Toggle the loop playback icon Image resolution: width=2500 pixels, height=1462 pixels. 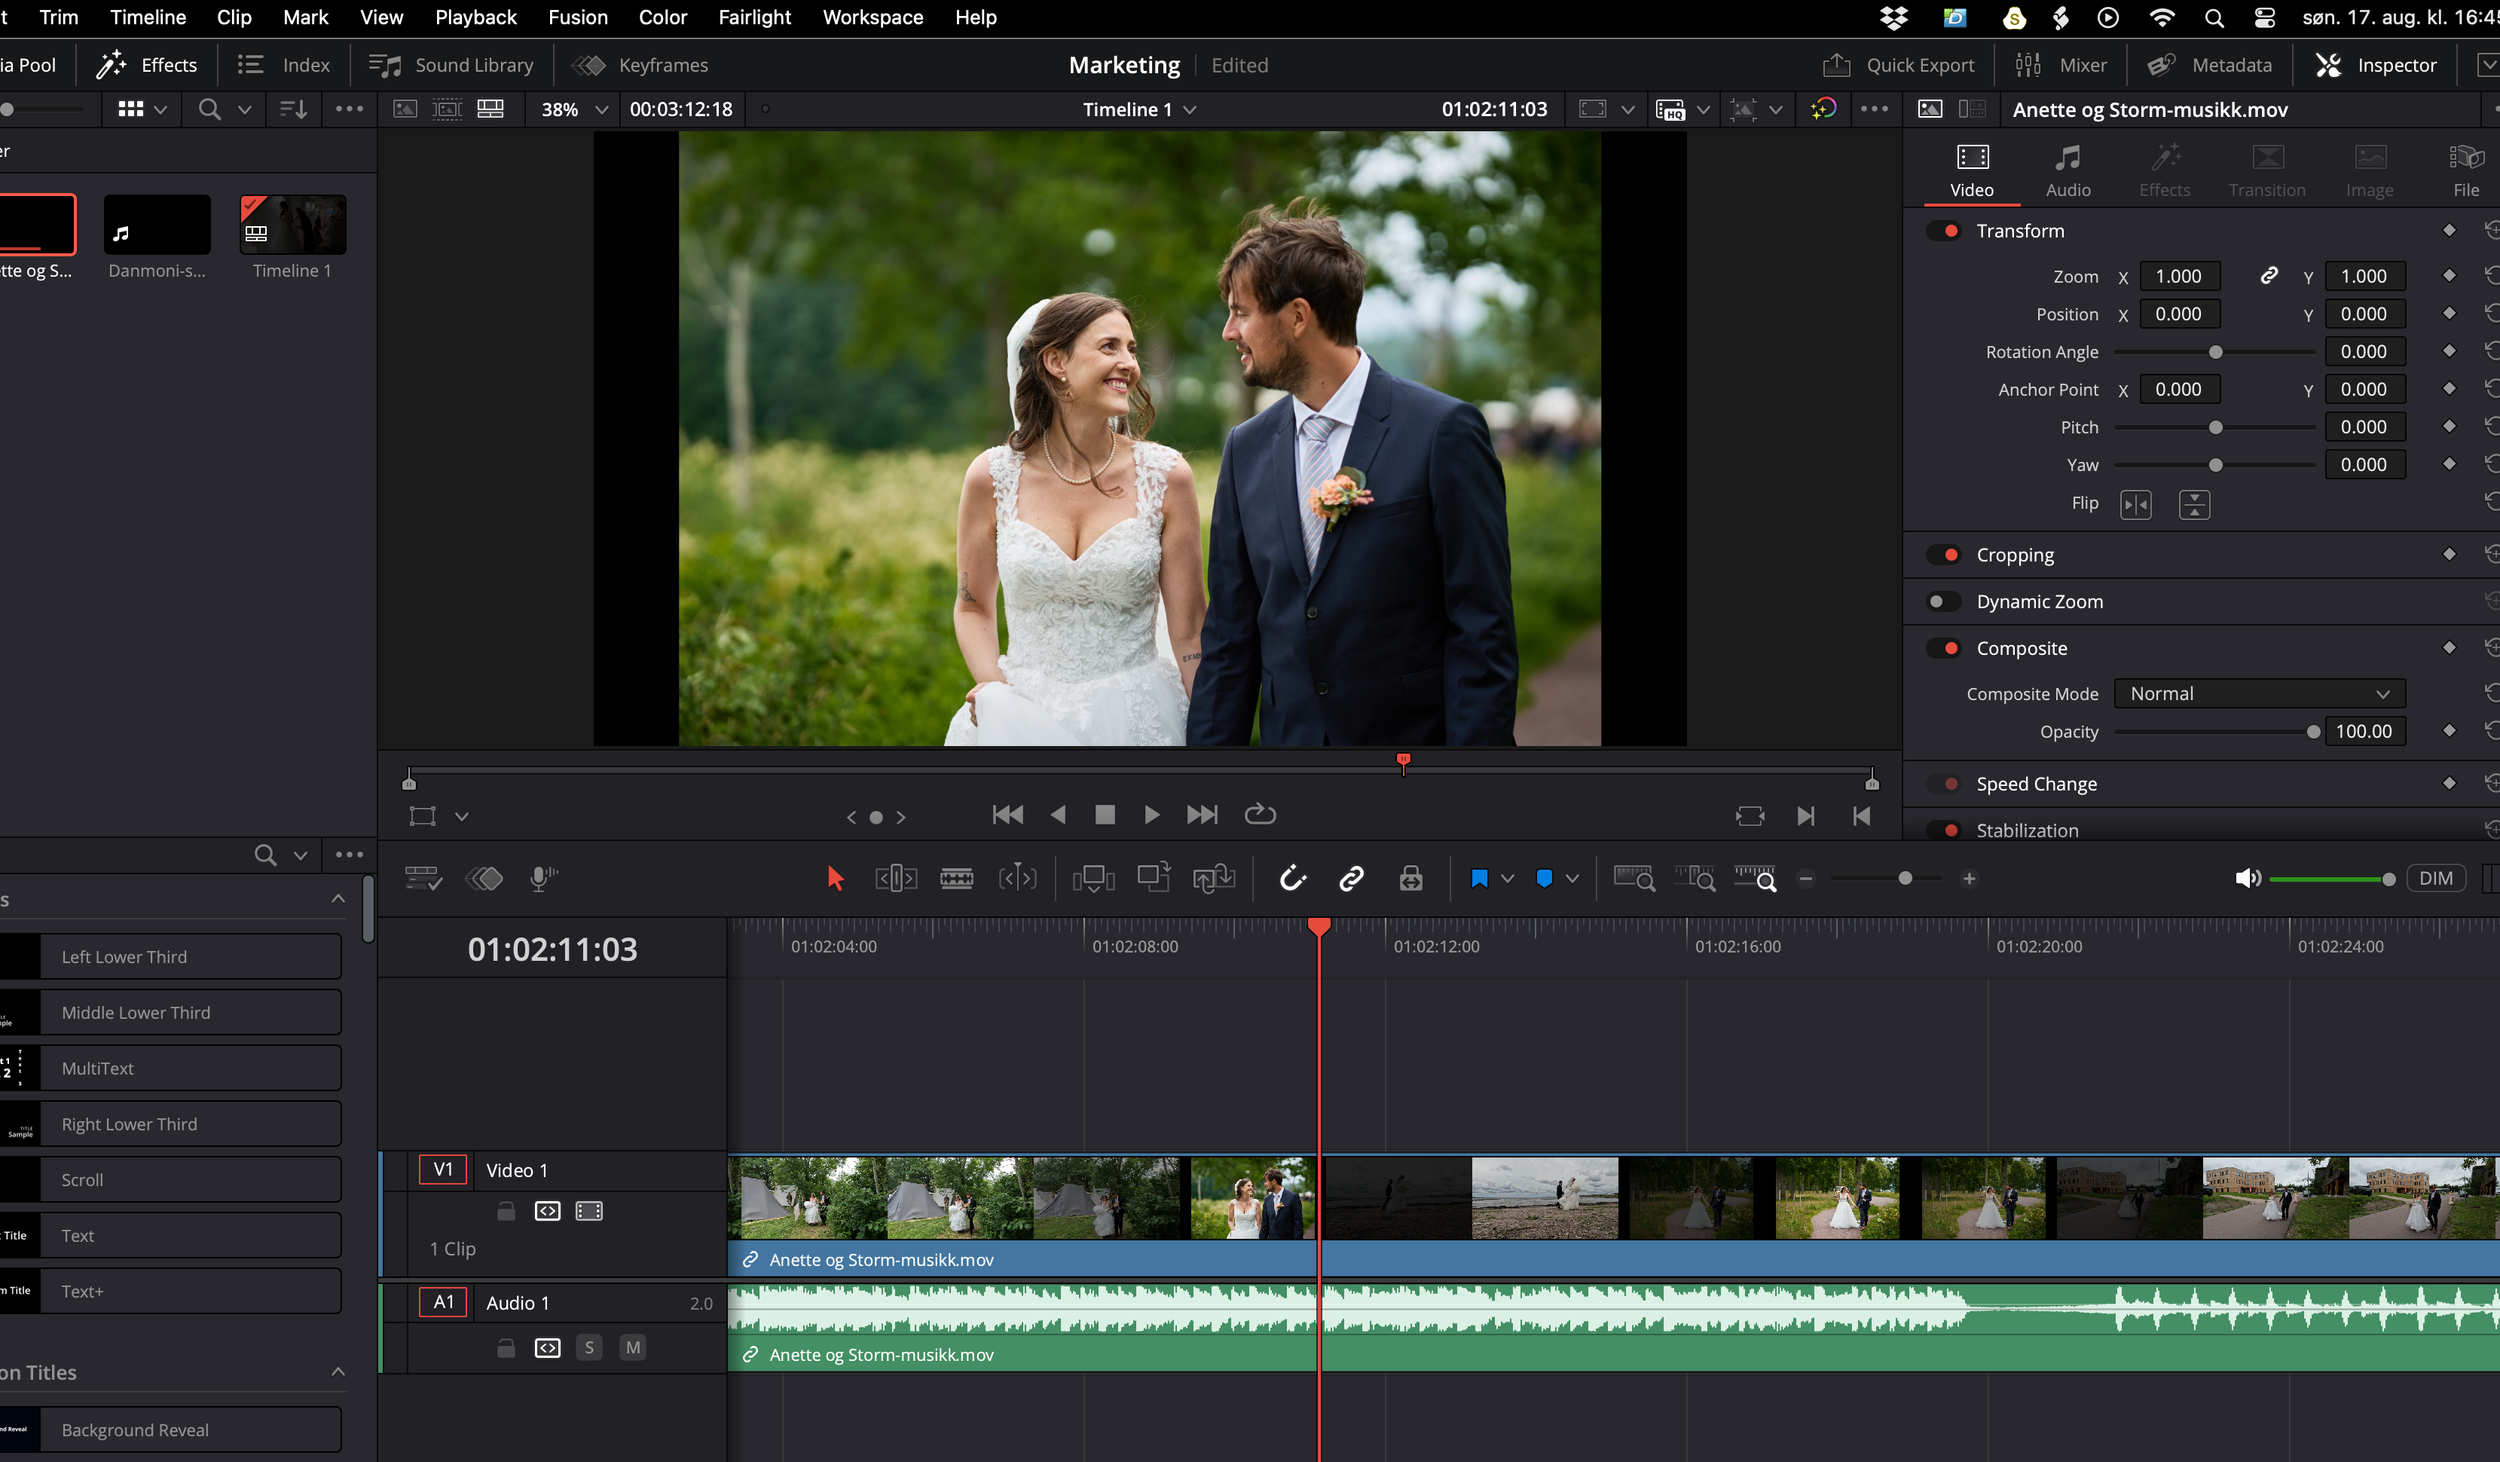point(1259,815)
